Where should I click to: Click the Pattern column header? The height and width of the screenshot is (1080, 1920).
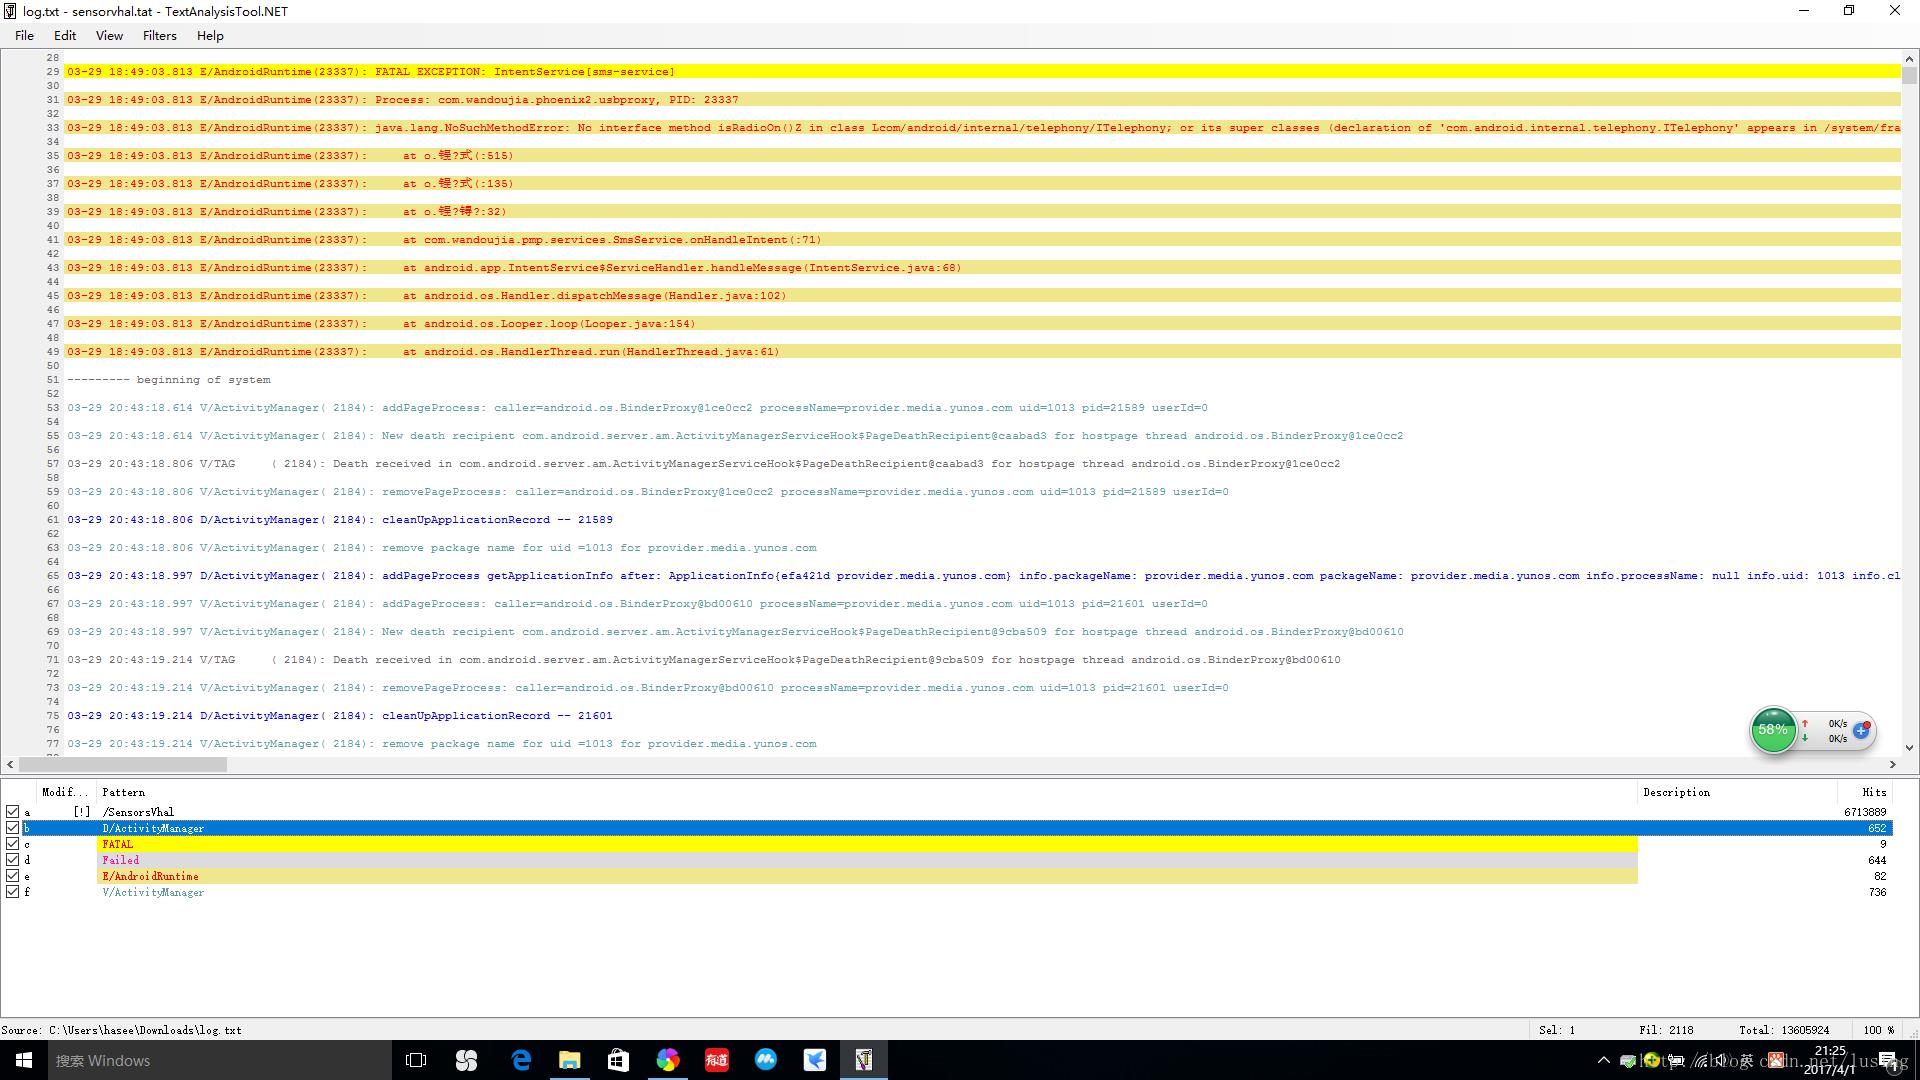click(x=867, y=792)
